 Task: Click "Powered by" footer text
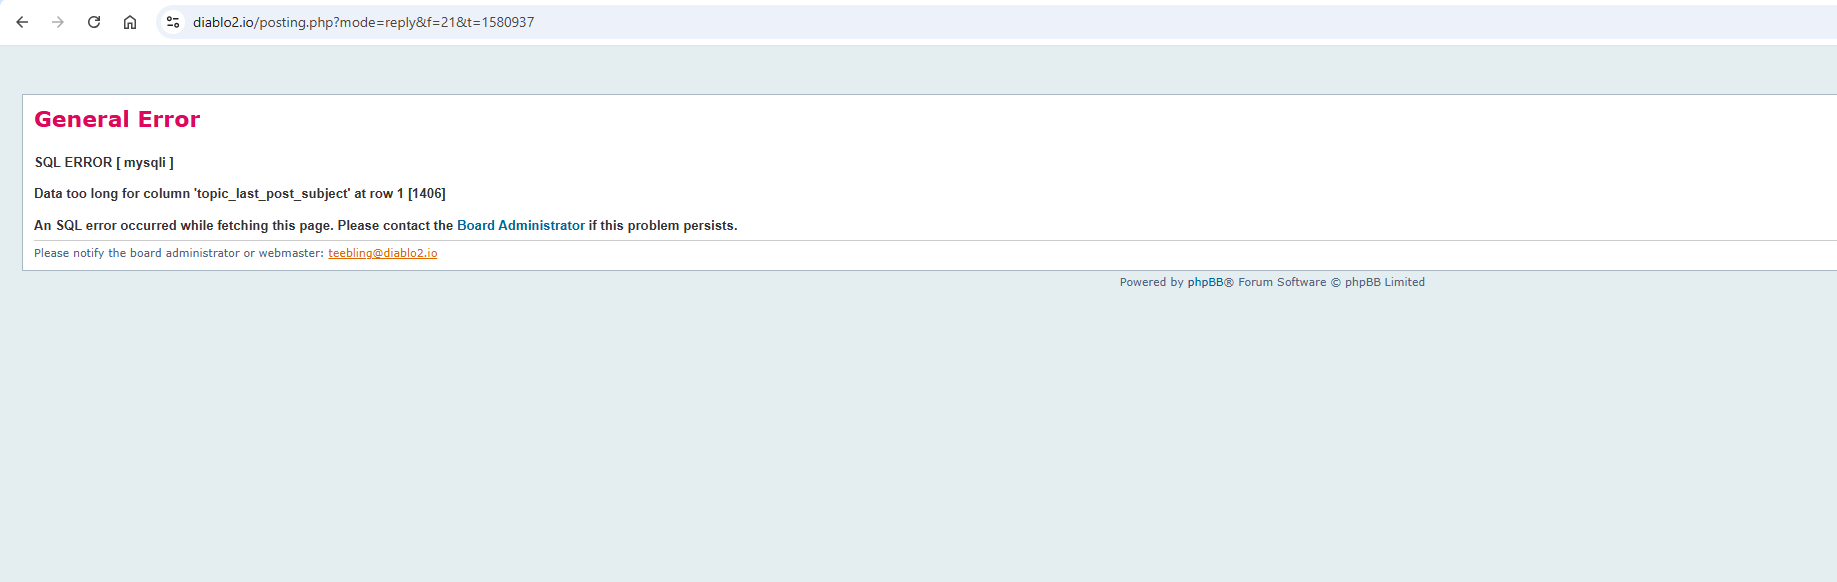point(1151,283)
